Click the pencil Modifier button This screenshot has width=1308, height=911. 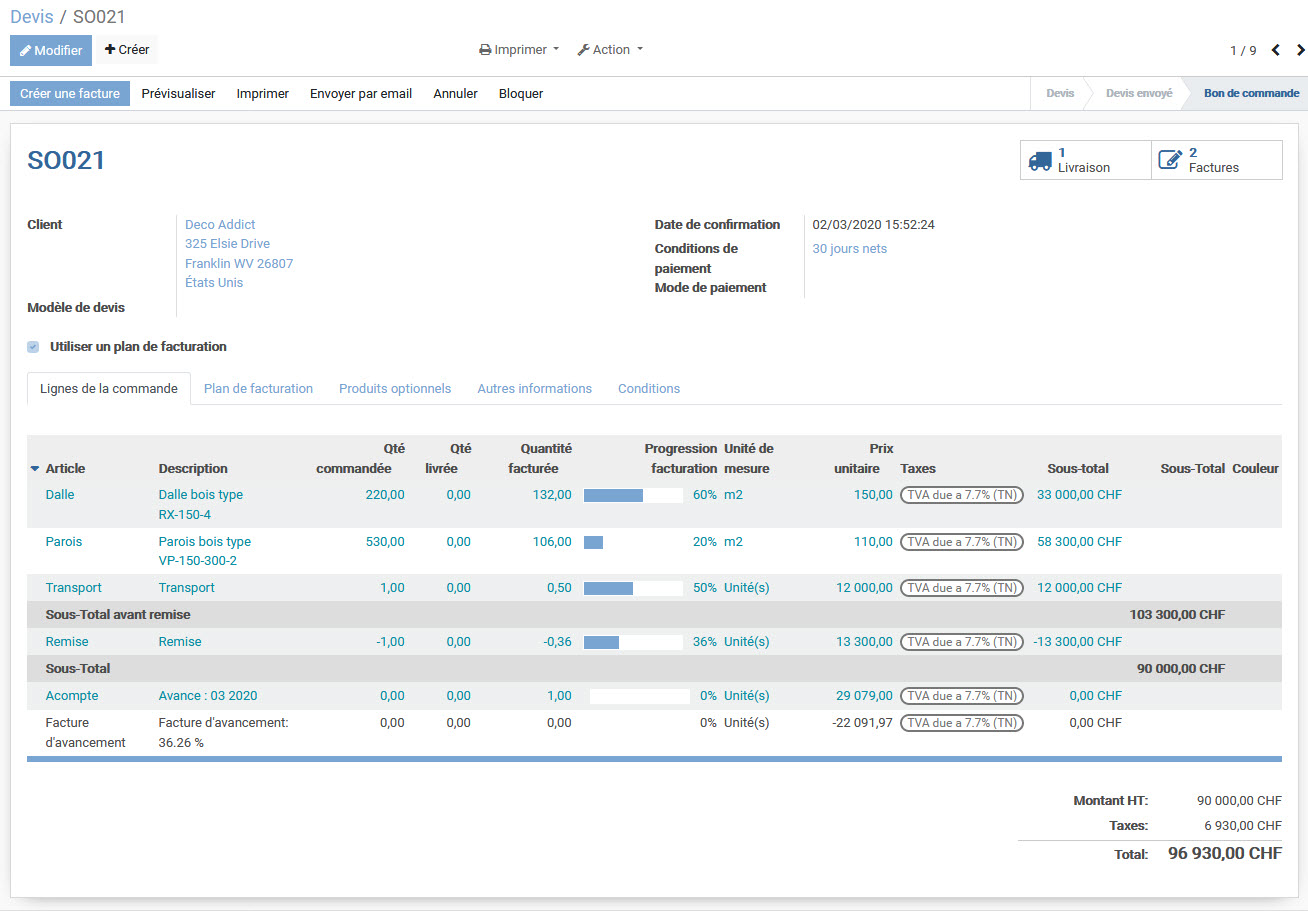click(x=50, y=50)
